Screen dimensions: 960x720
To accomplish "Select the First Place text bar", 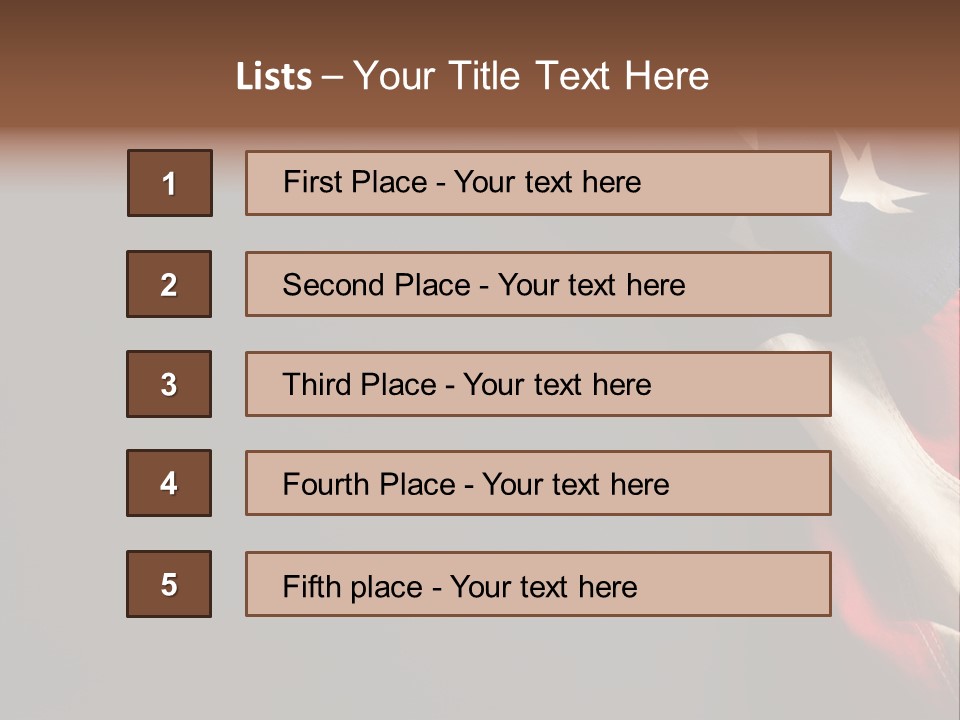I will tap(538, 183).
